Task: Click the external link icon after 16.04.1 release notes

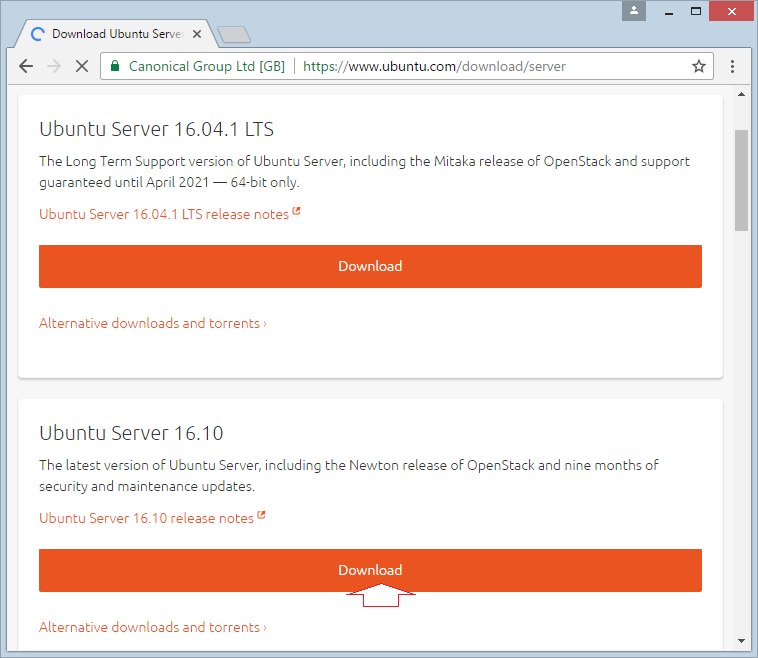Action: [296, 211]
